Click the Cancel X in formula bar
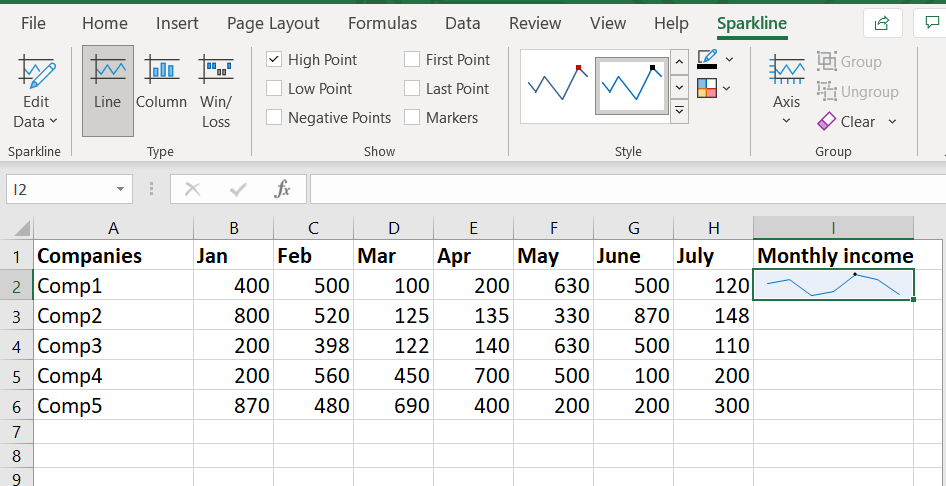The width and height of the screenshot is (946, 486). point(192,190)
